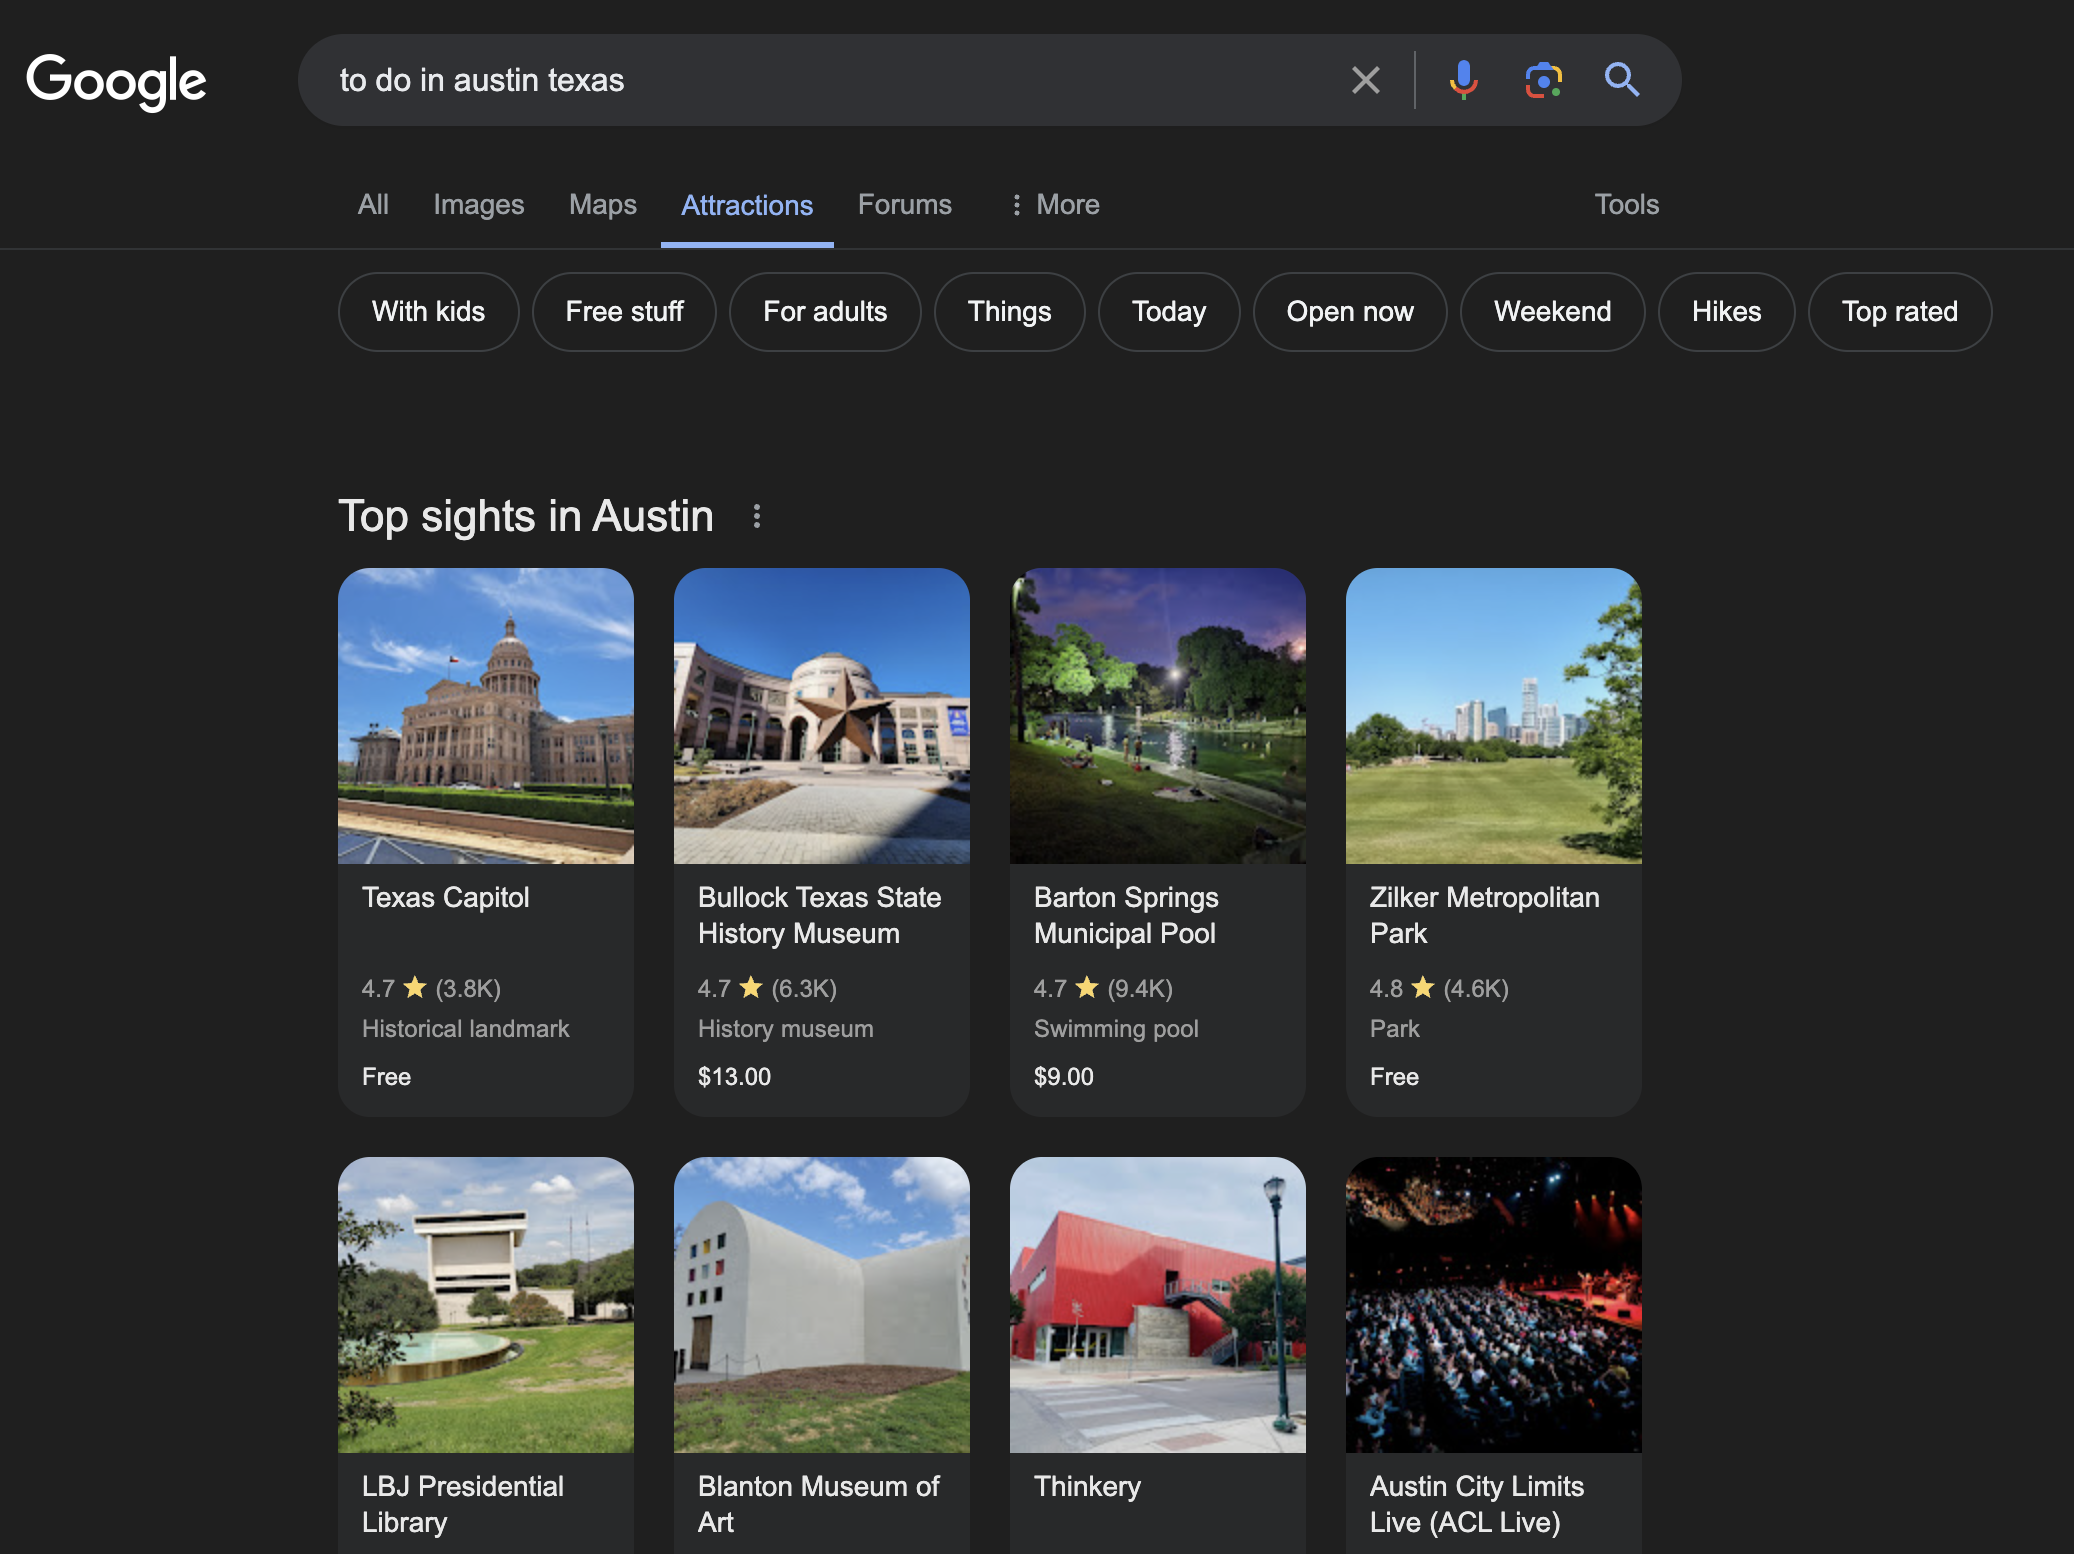Viewport: 2074px width, 1554px height.
Task: Enable the Open now filter chip
Action: 1349,312
